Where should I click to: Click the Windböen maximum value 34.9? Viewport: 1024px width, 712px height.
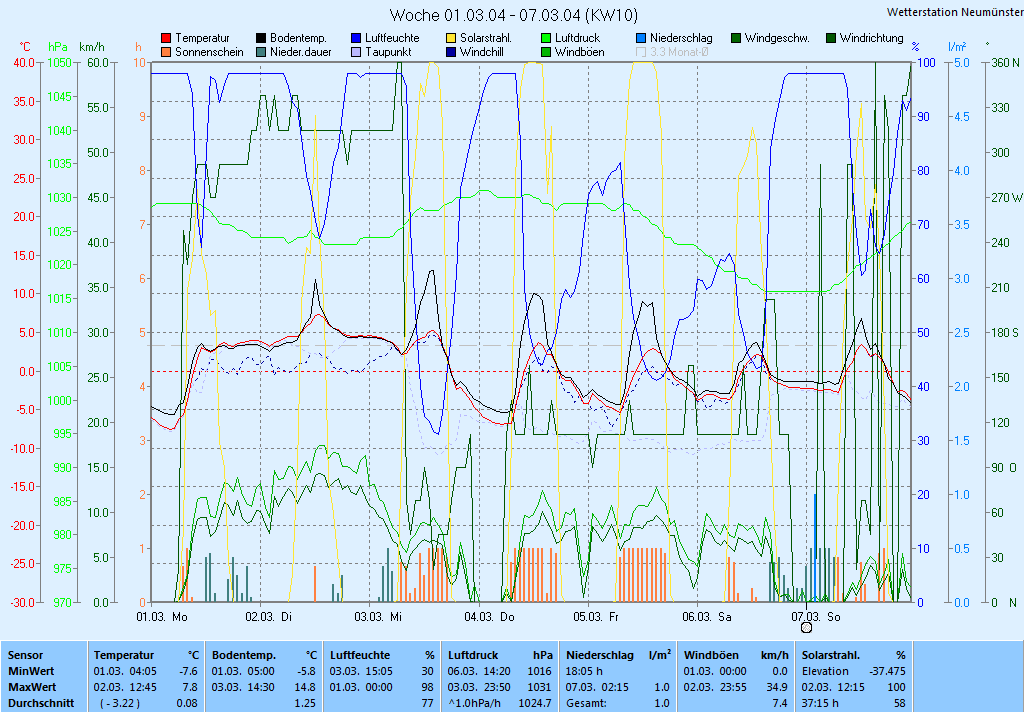777,687
